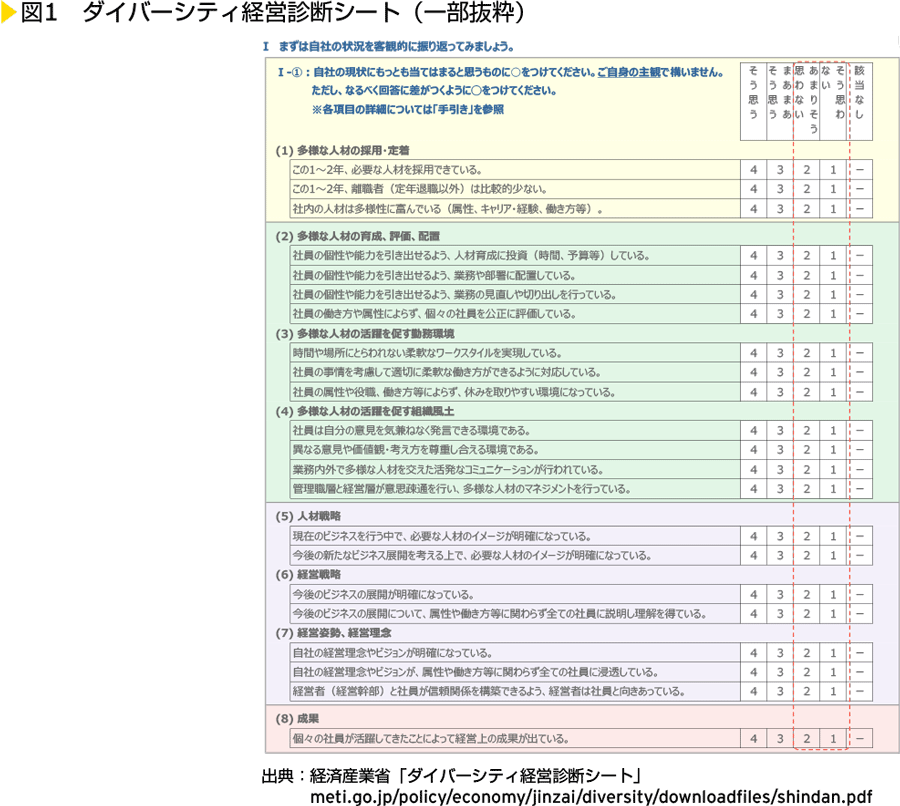The height and width of the screenshot is (806, 900).
Task: Select 2 for 活発なコミュニケーション row
Action: coord(806,469)
